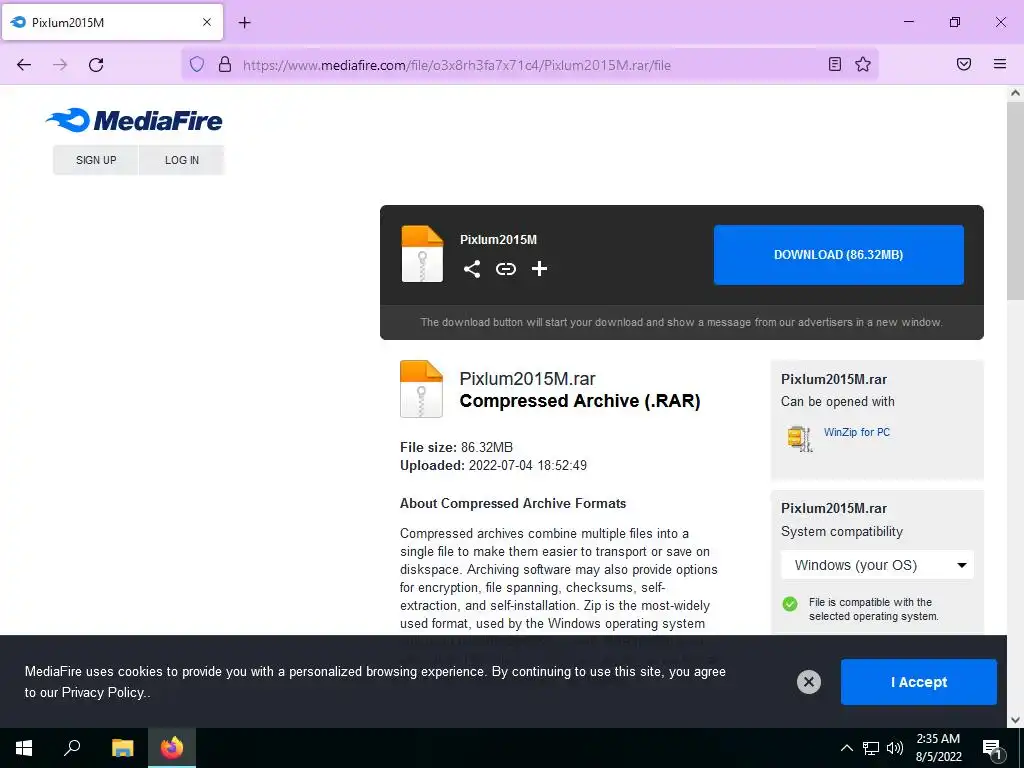Click the DOWNLOAD (86.32MB) button

pos(839,255)
